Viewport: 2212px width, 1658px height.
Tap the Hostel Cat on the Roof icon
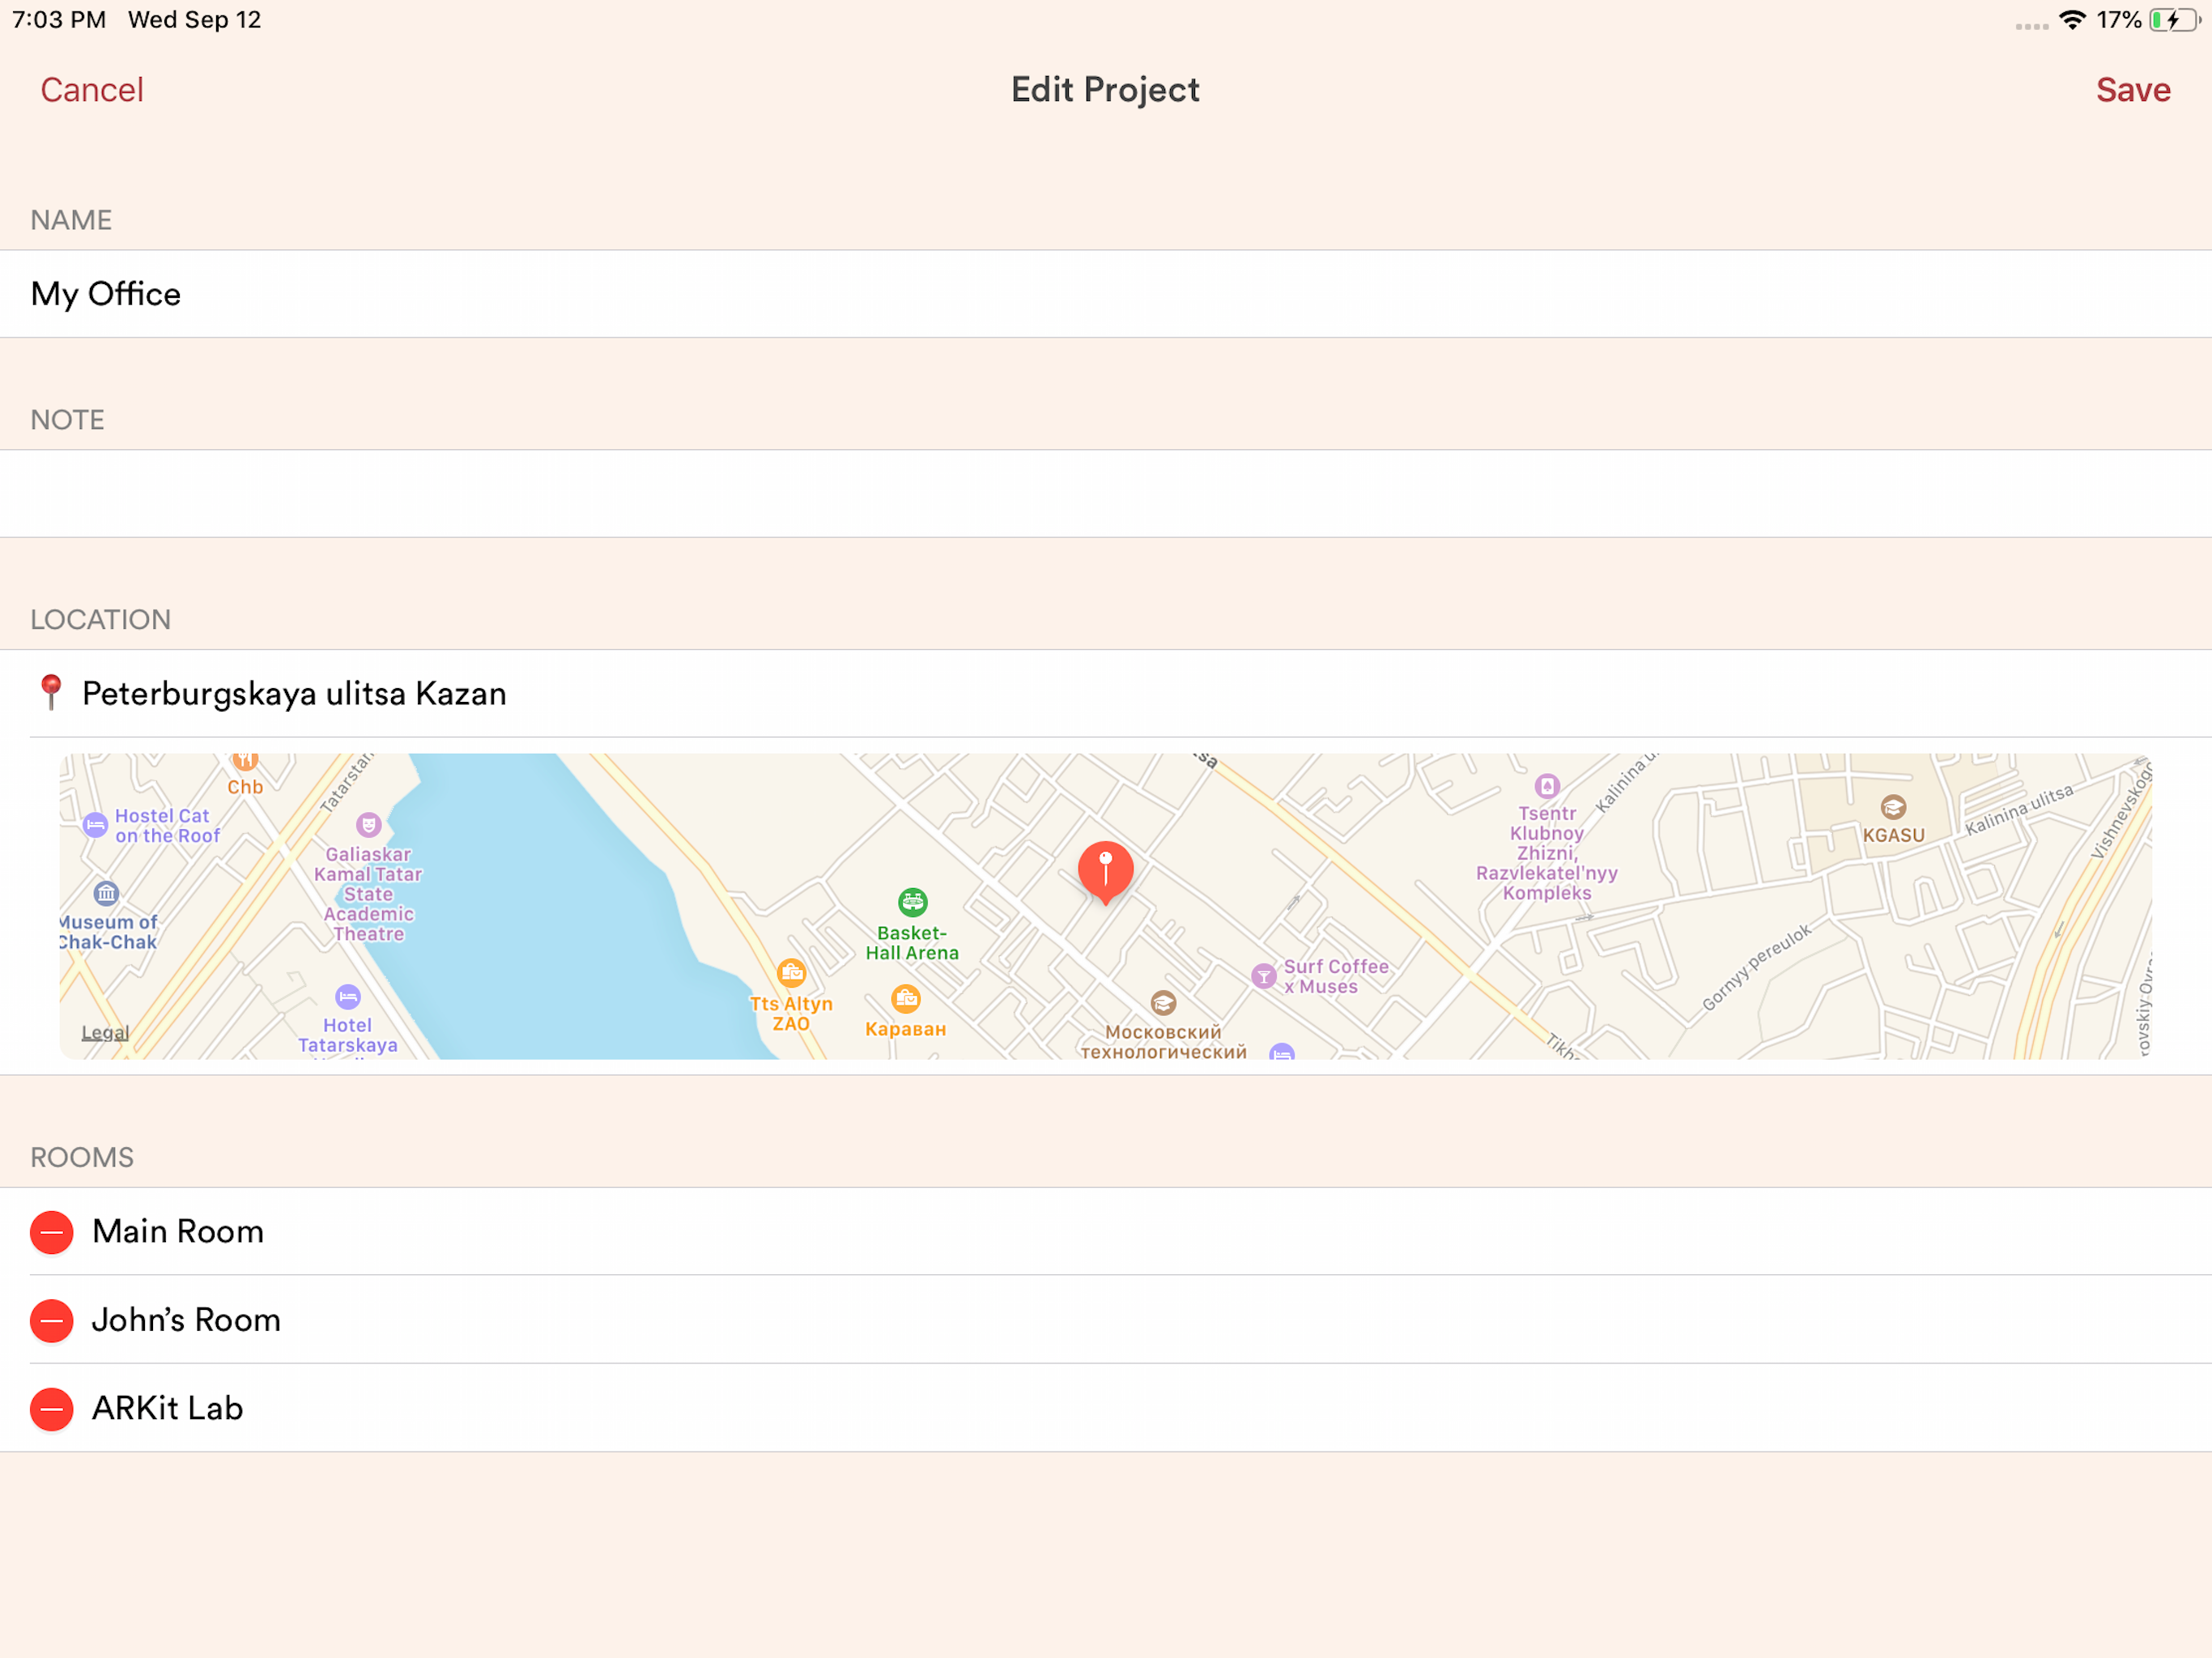(x=95, y=825)
